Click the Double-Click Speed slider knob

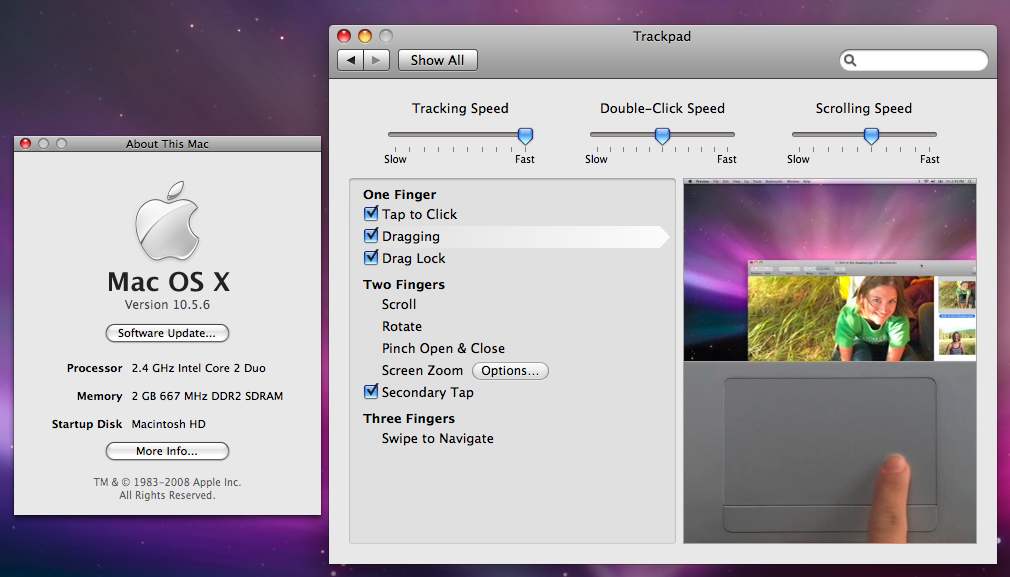(662, 136)
